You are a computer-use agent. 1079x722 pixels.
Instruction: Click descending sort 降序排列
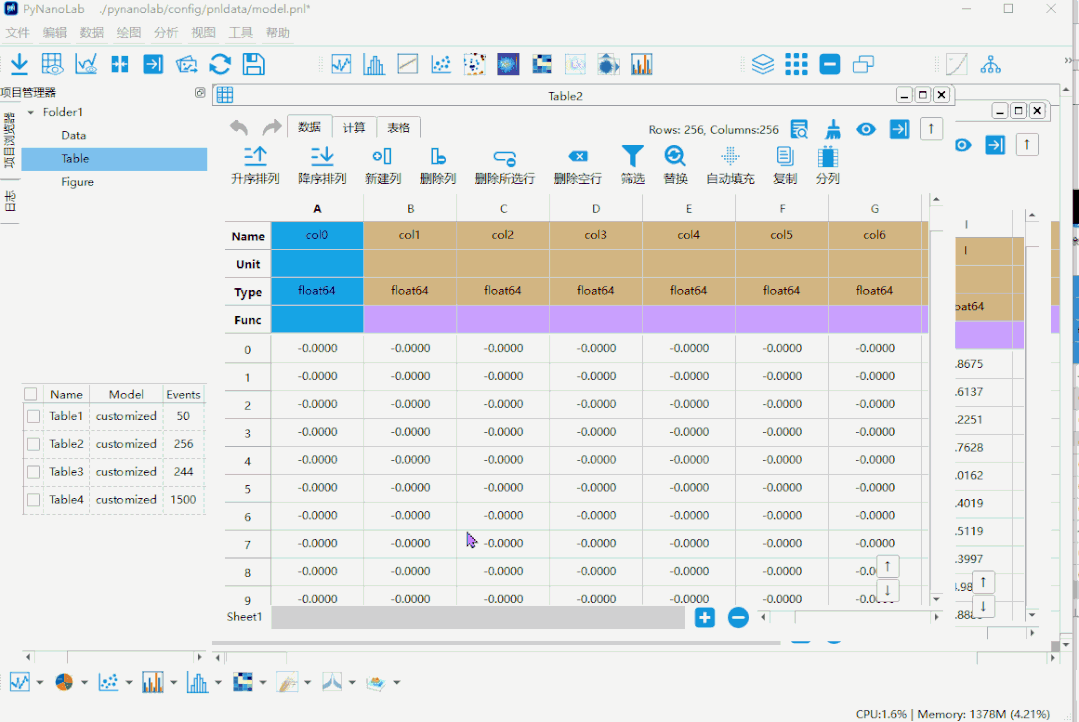[322, 165]
